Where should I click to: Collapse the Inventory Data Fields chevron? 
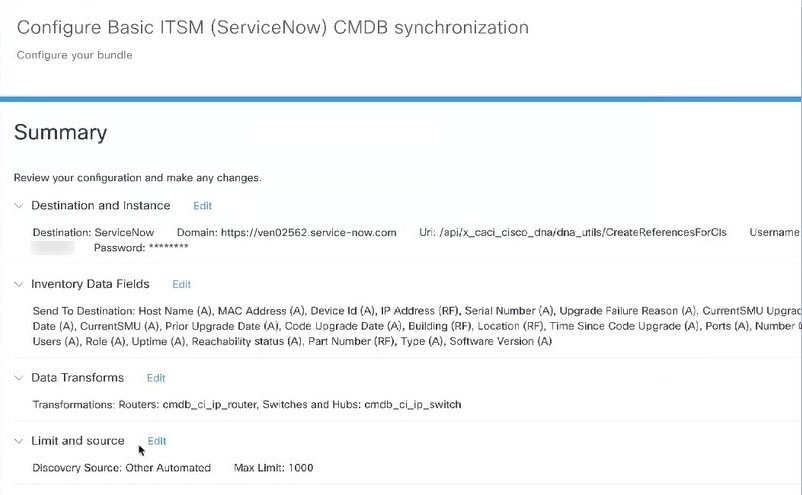(x=19, y=284)
